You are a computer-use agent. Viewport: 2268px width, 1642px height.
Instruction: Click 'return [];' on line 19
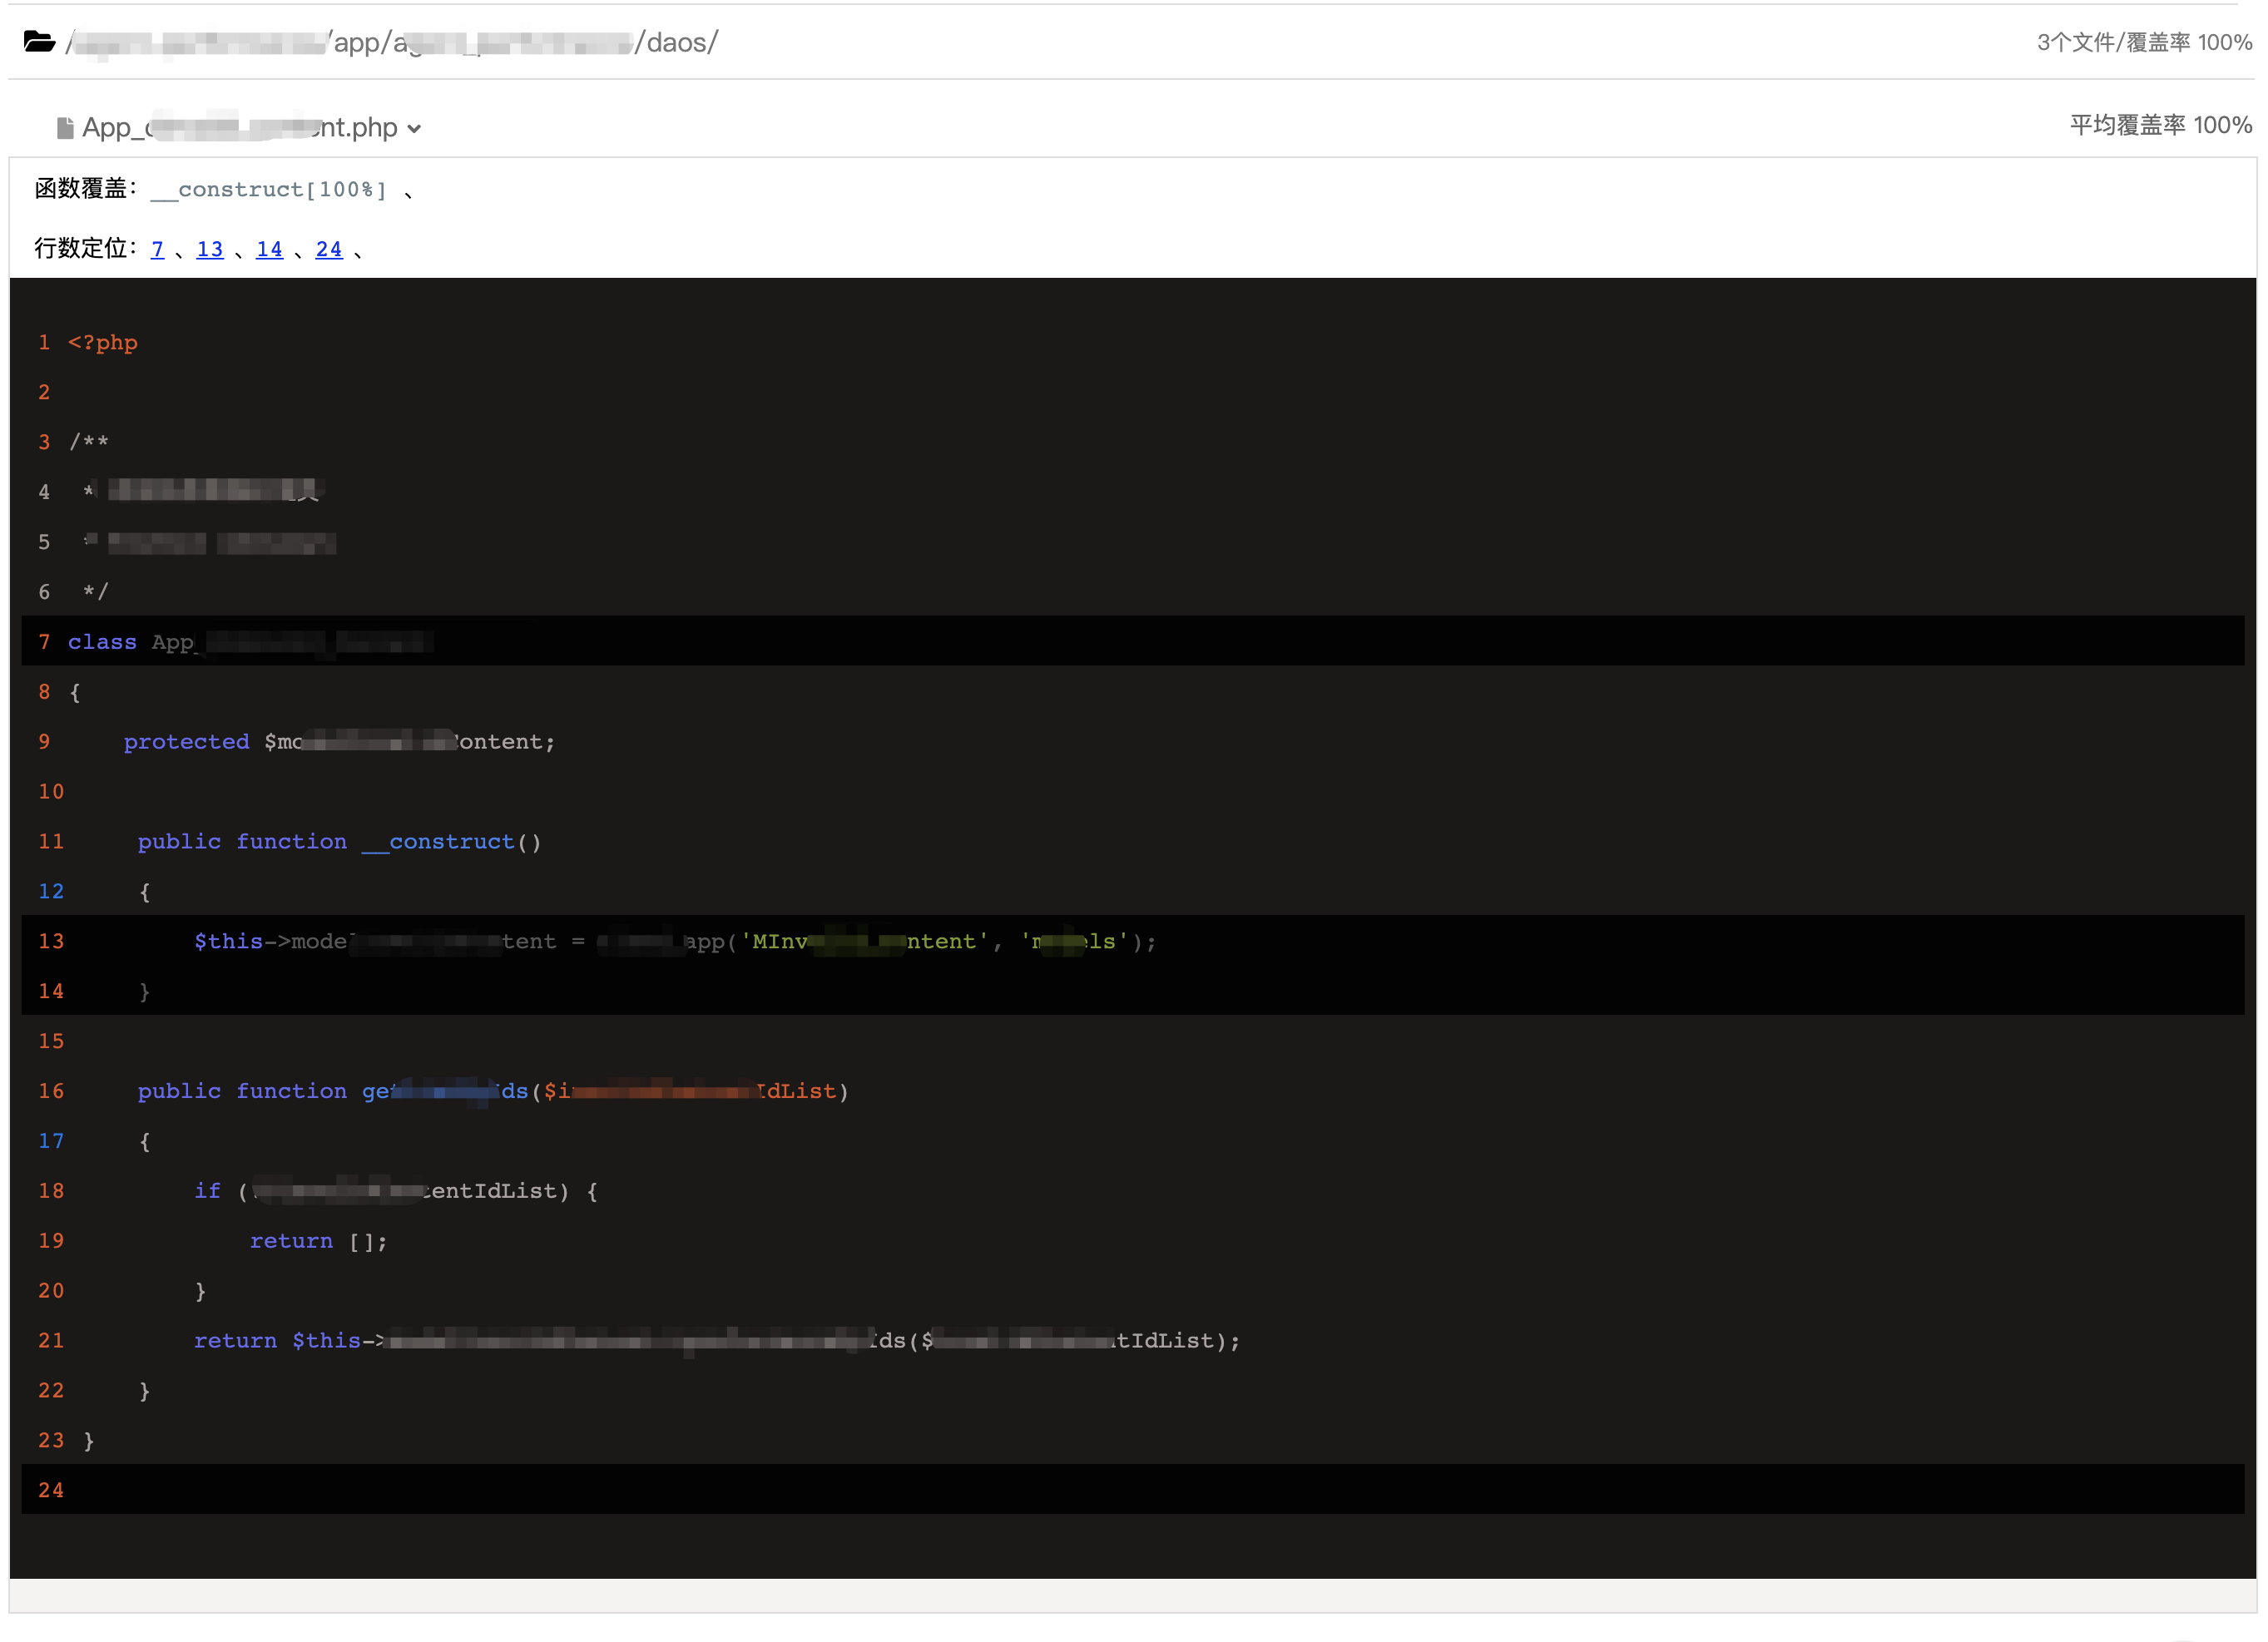tap(318, 1241)
